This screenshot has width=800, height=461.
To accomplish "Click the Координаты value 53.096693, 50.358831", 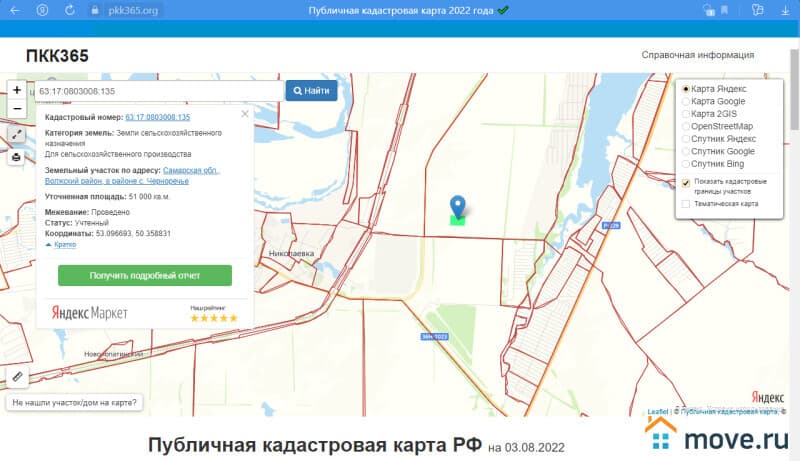I will pyautogui.click(x=133, y=234).
